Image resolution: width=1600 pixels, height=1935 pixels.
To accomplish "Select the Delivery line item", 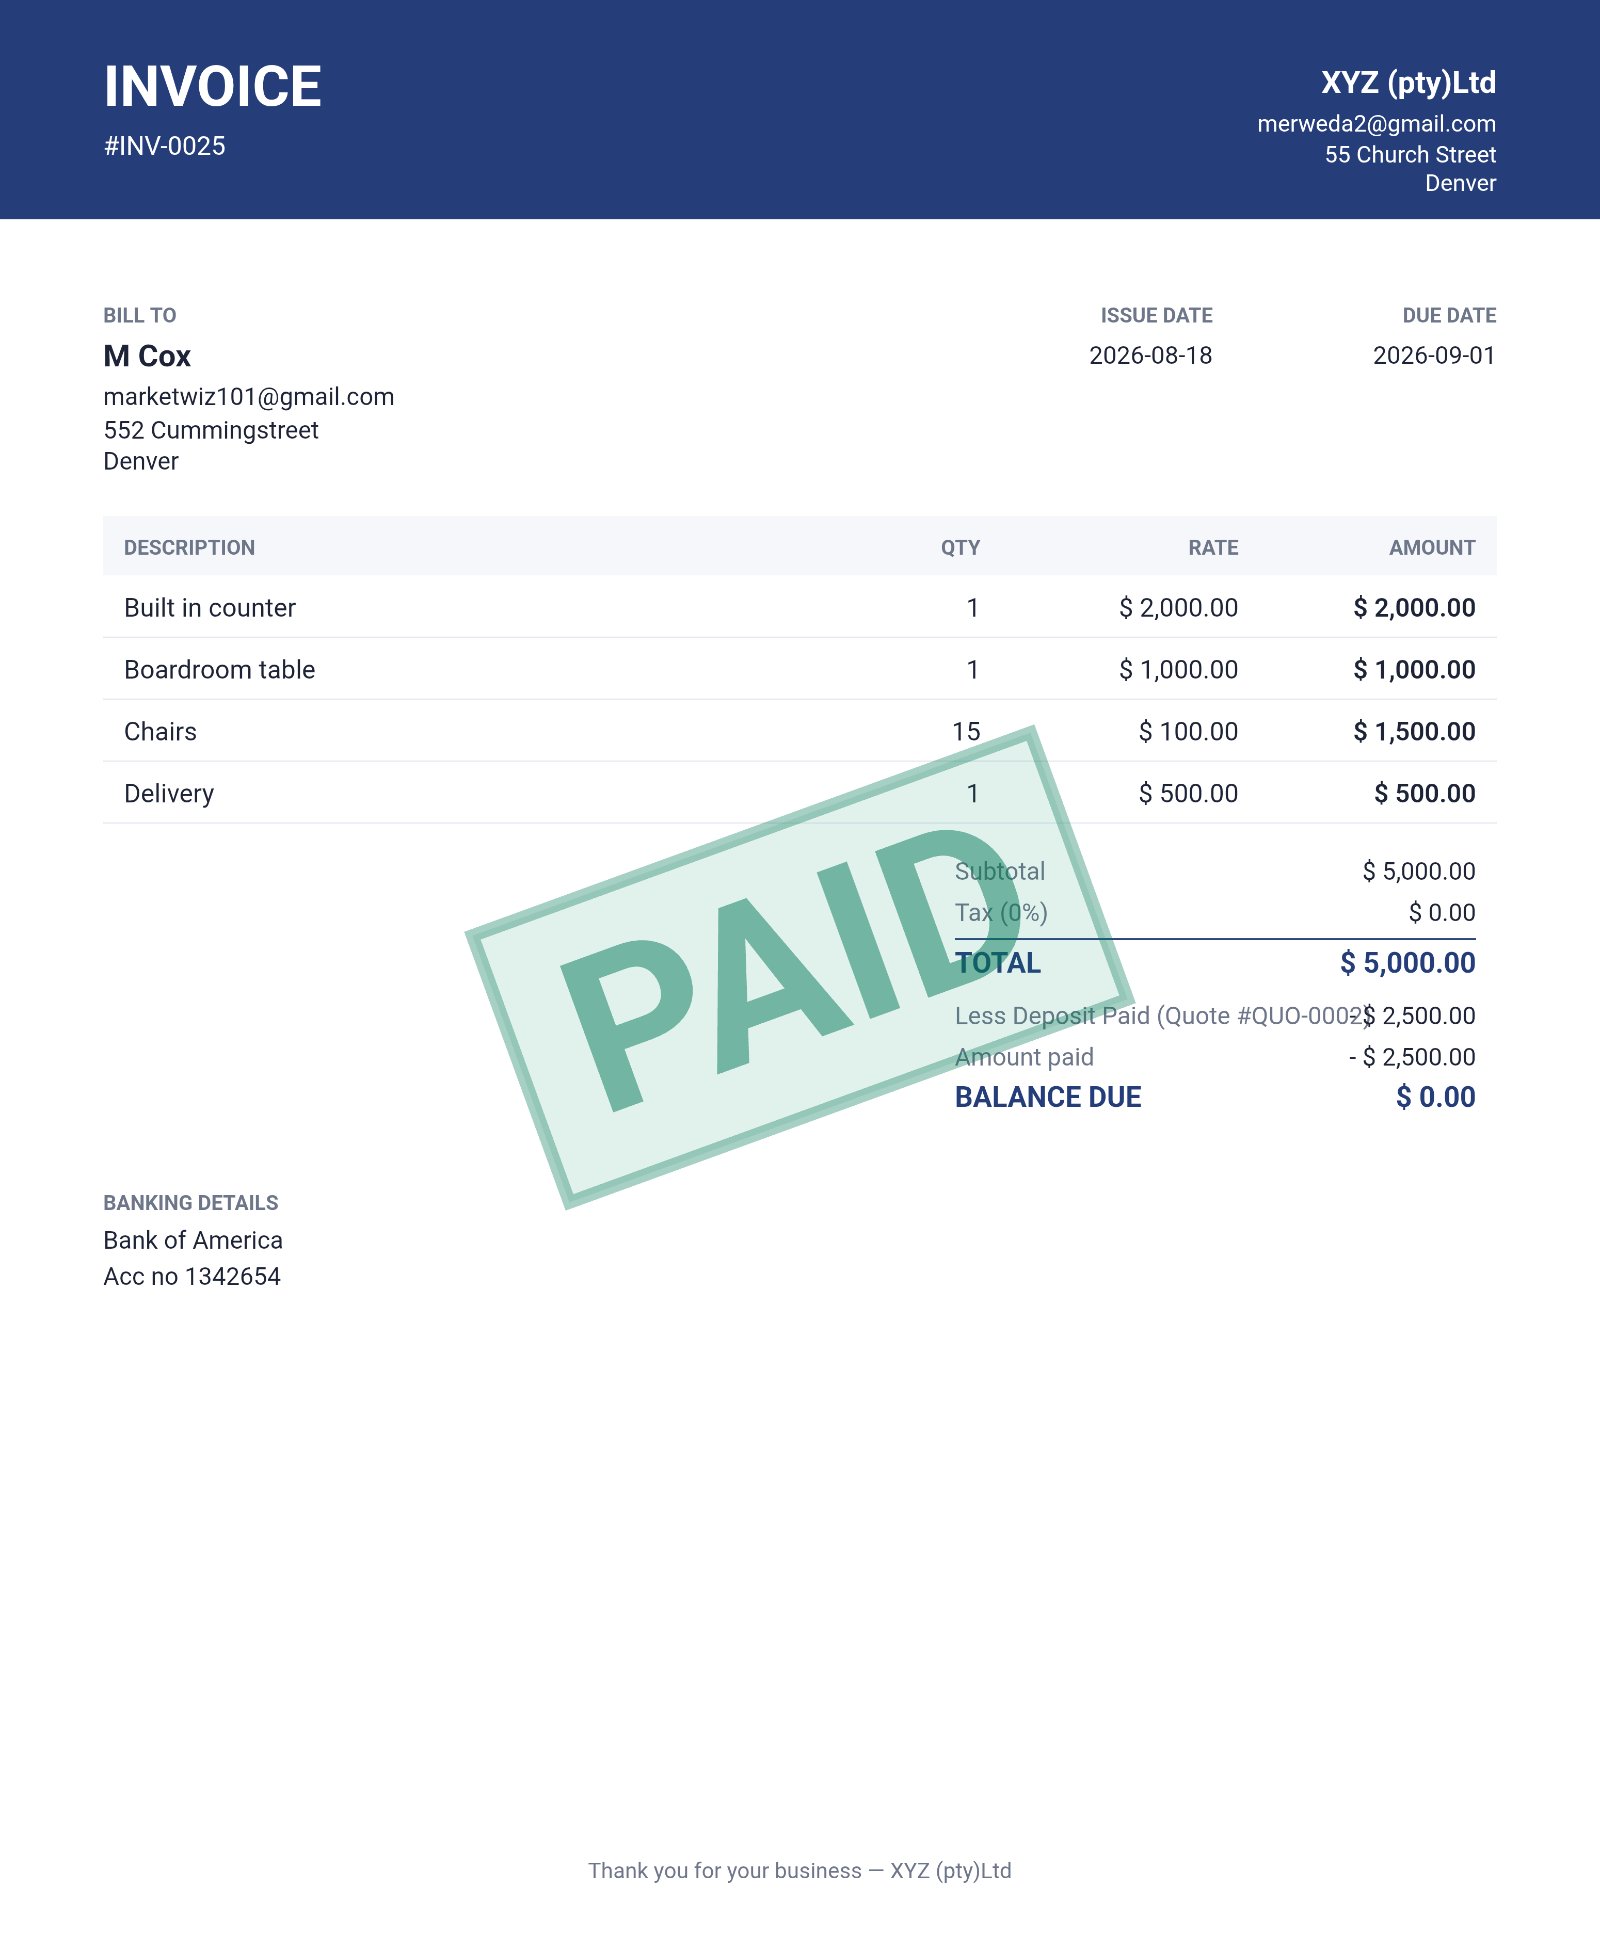I will coord(169,794).
